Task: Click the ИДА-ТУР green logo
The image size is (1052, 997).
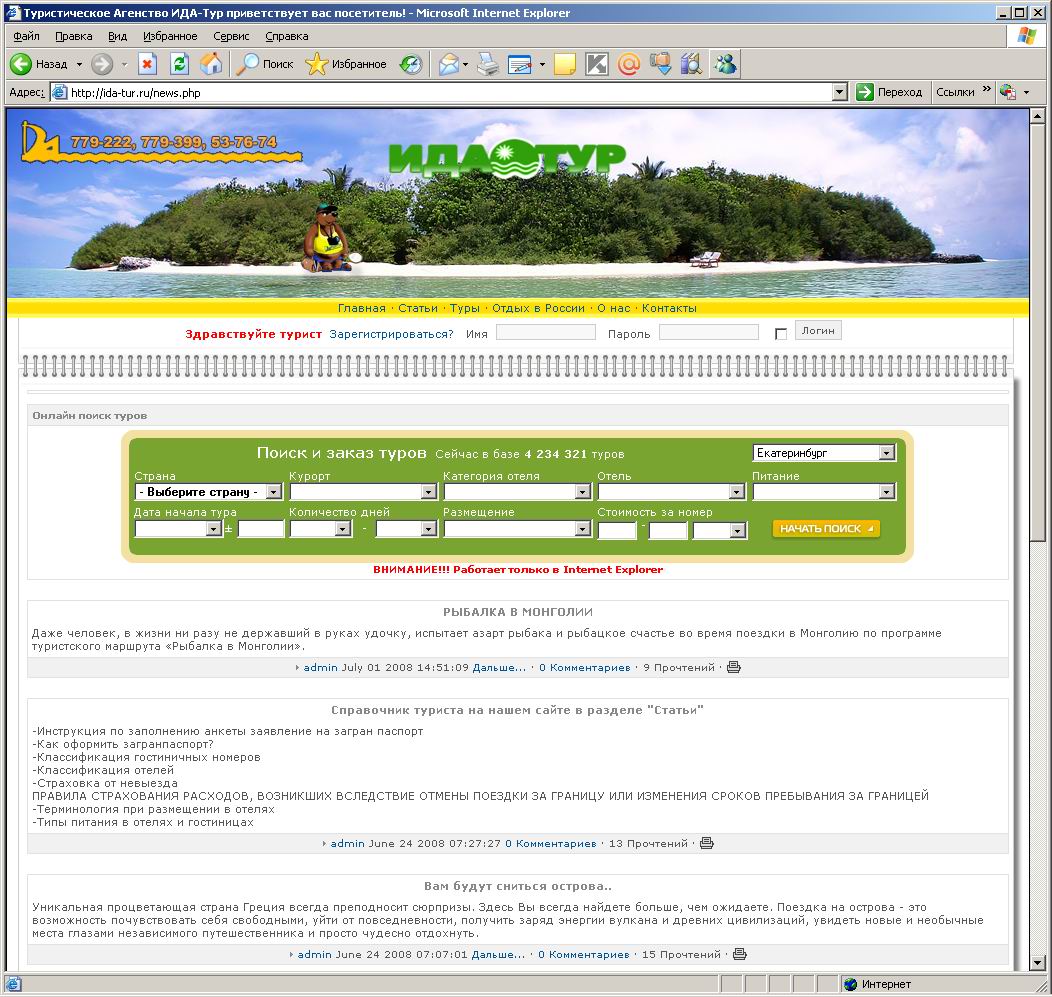Action: [507, 160]
